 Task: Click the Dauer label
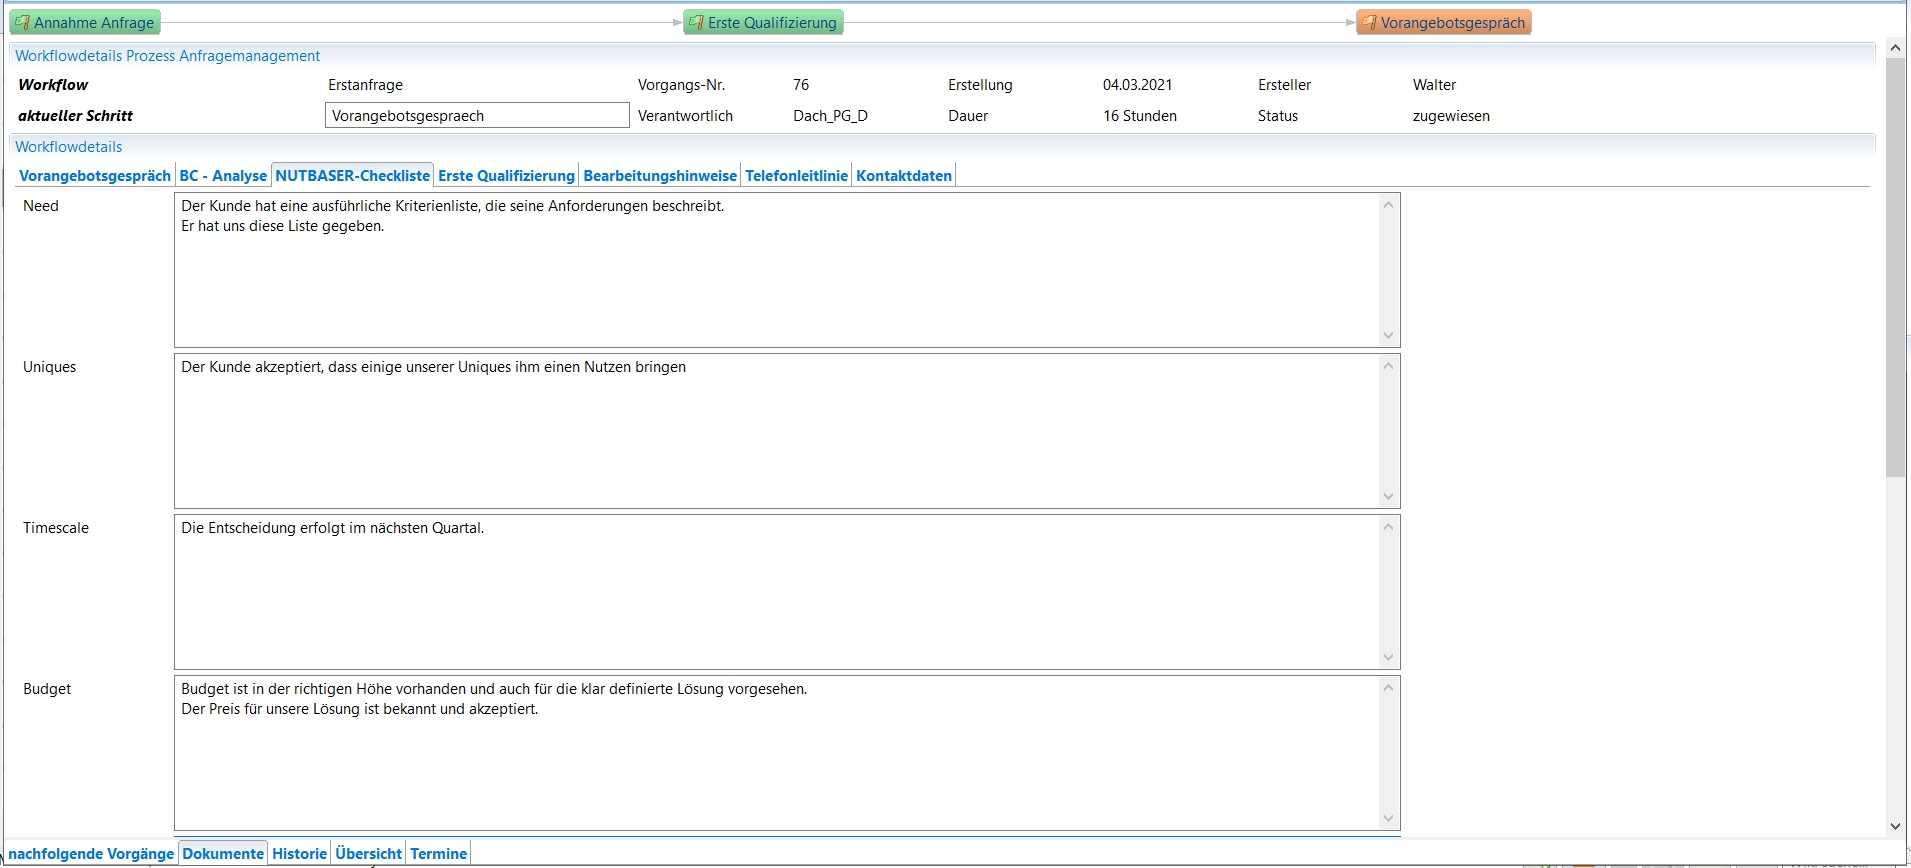click(968, 116)
